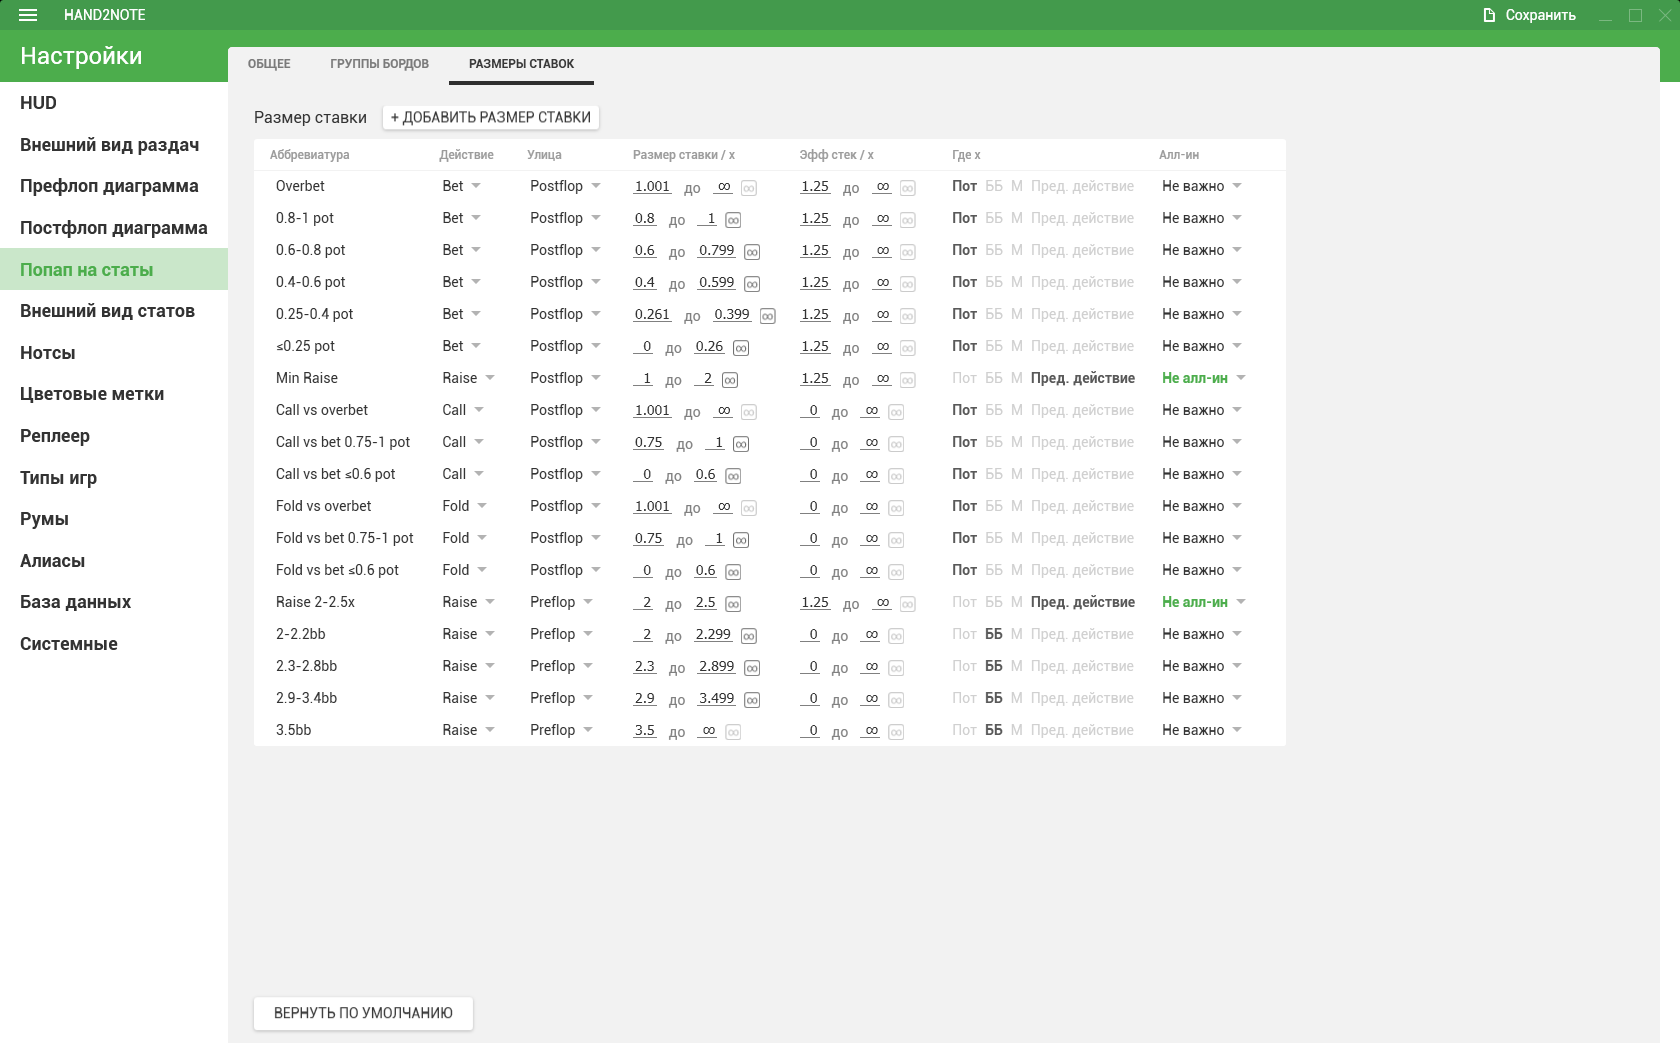Click the 0.799 upper bet size field
The image size is (1680, 1043).
point(717,250)
